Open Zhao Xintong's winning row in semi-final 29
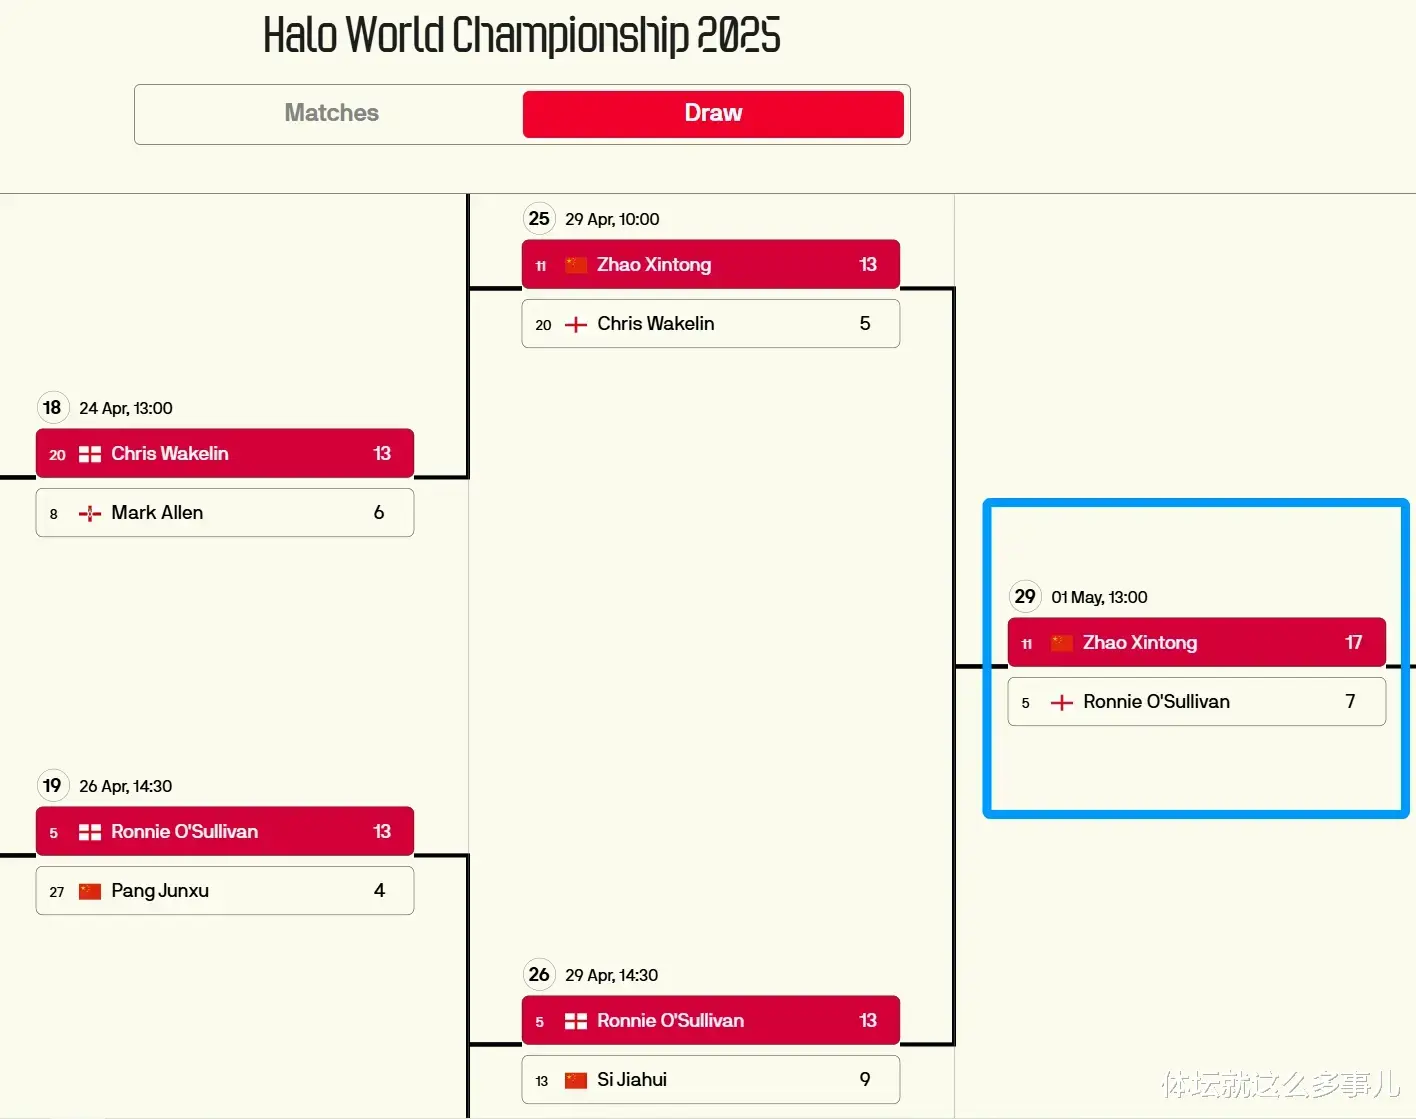The height and width of the screenshot is (1119, 1416). click(x=1197, y=642)
